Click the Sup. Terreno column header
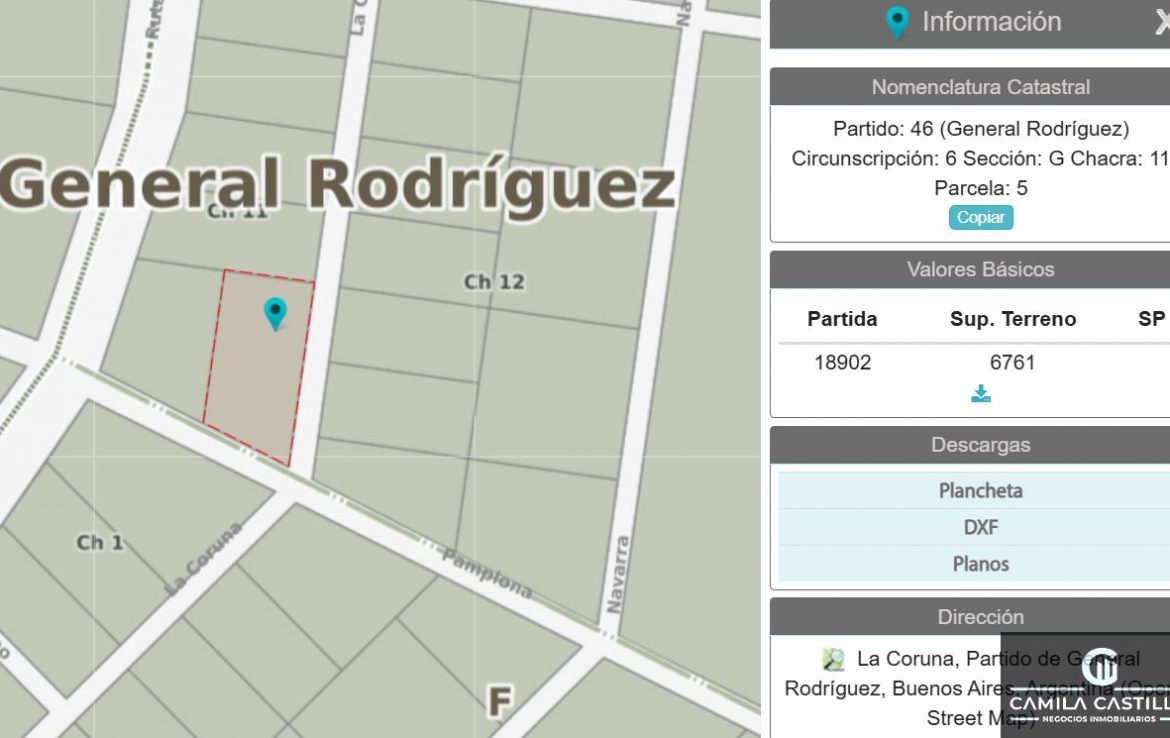 1012,319
